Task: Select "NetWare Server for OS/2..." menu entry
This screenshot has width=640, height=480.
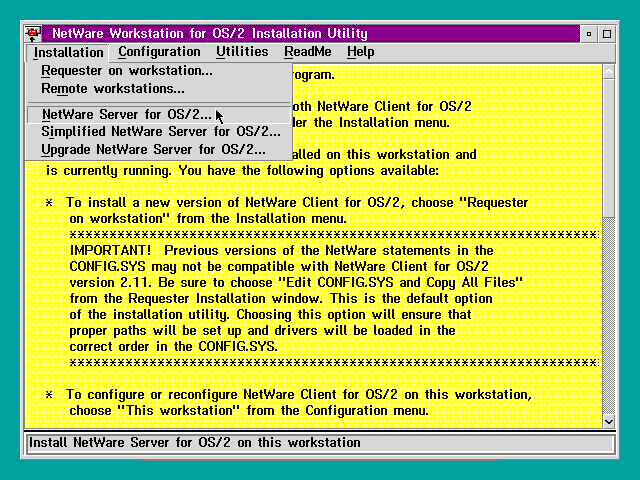Action: click(x=159, y=115)
